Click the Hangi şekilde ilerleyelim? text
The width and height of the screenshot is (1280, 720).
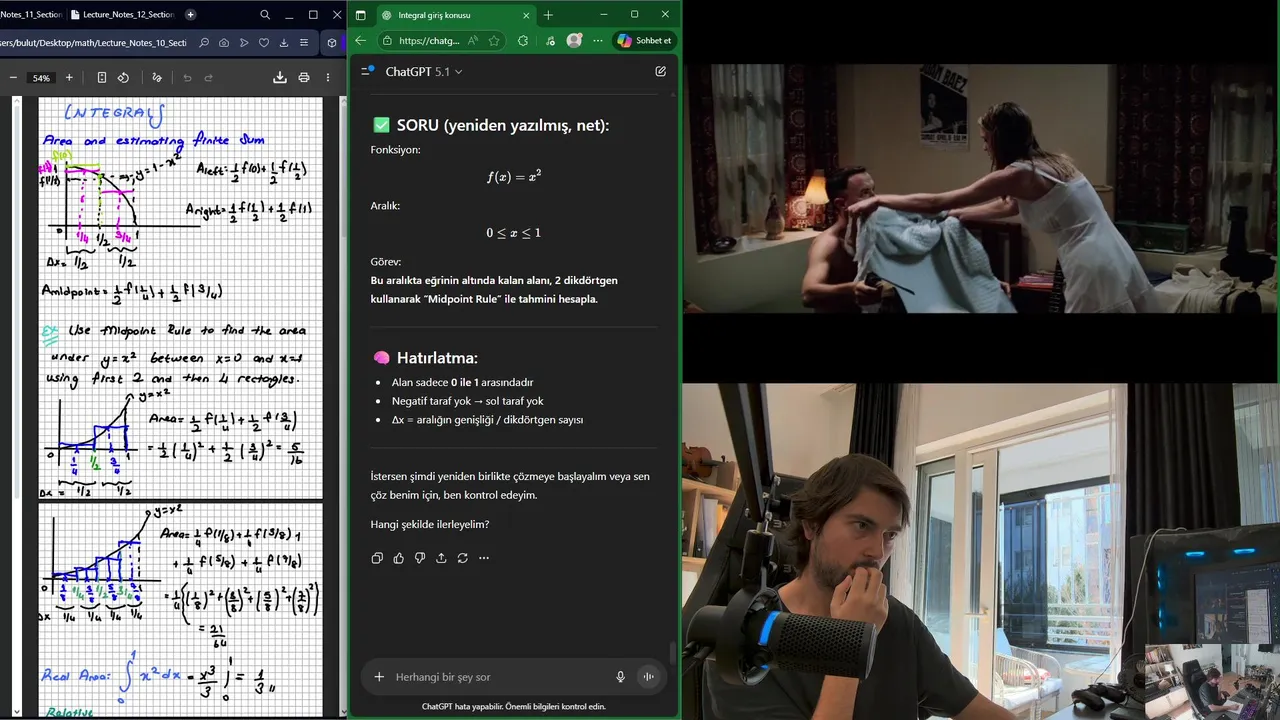pyautogui.click(x=430, y=524)
